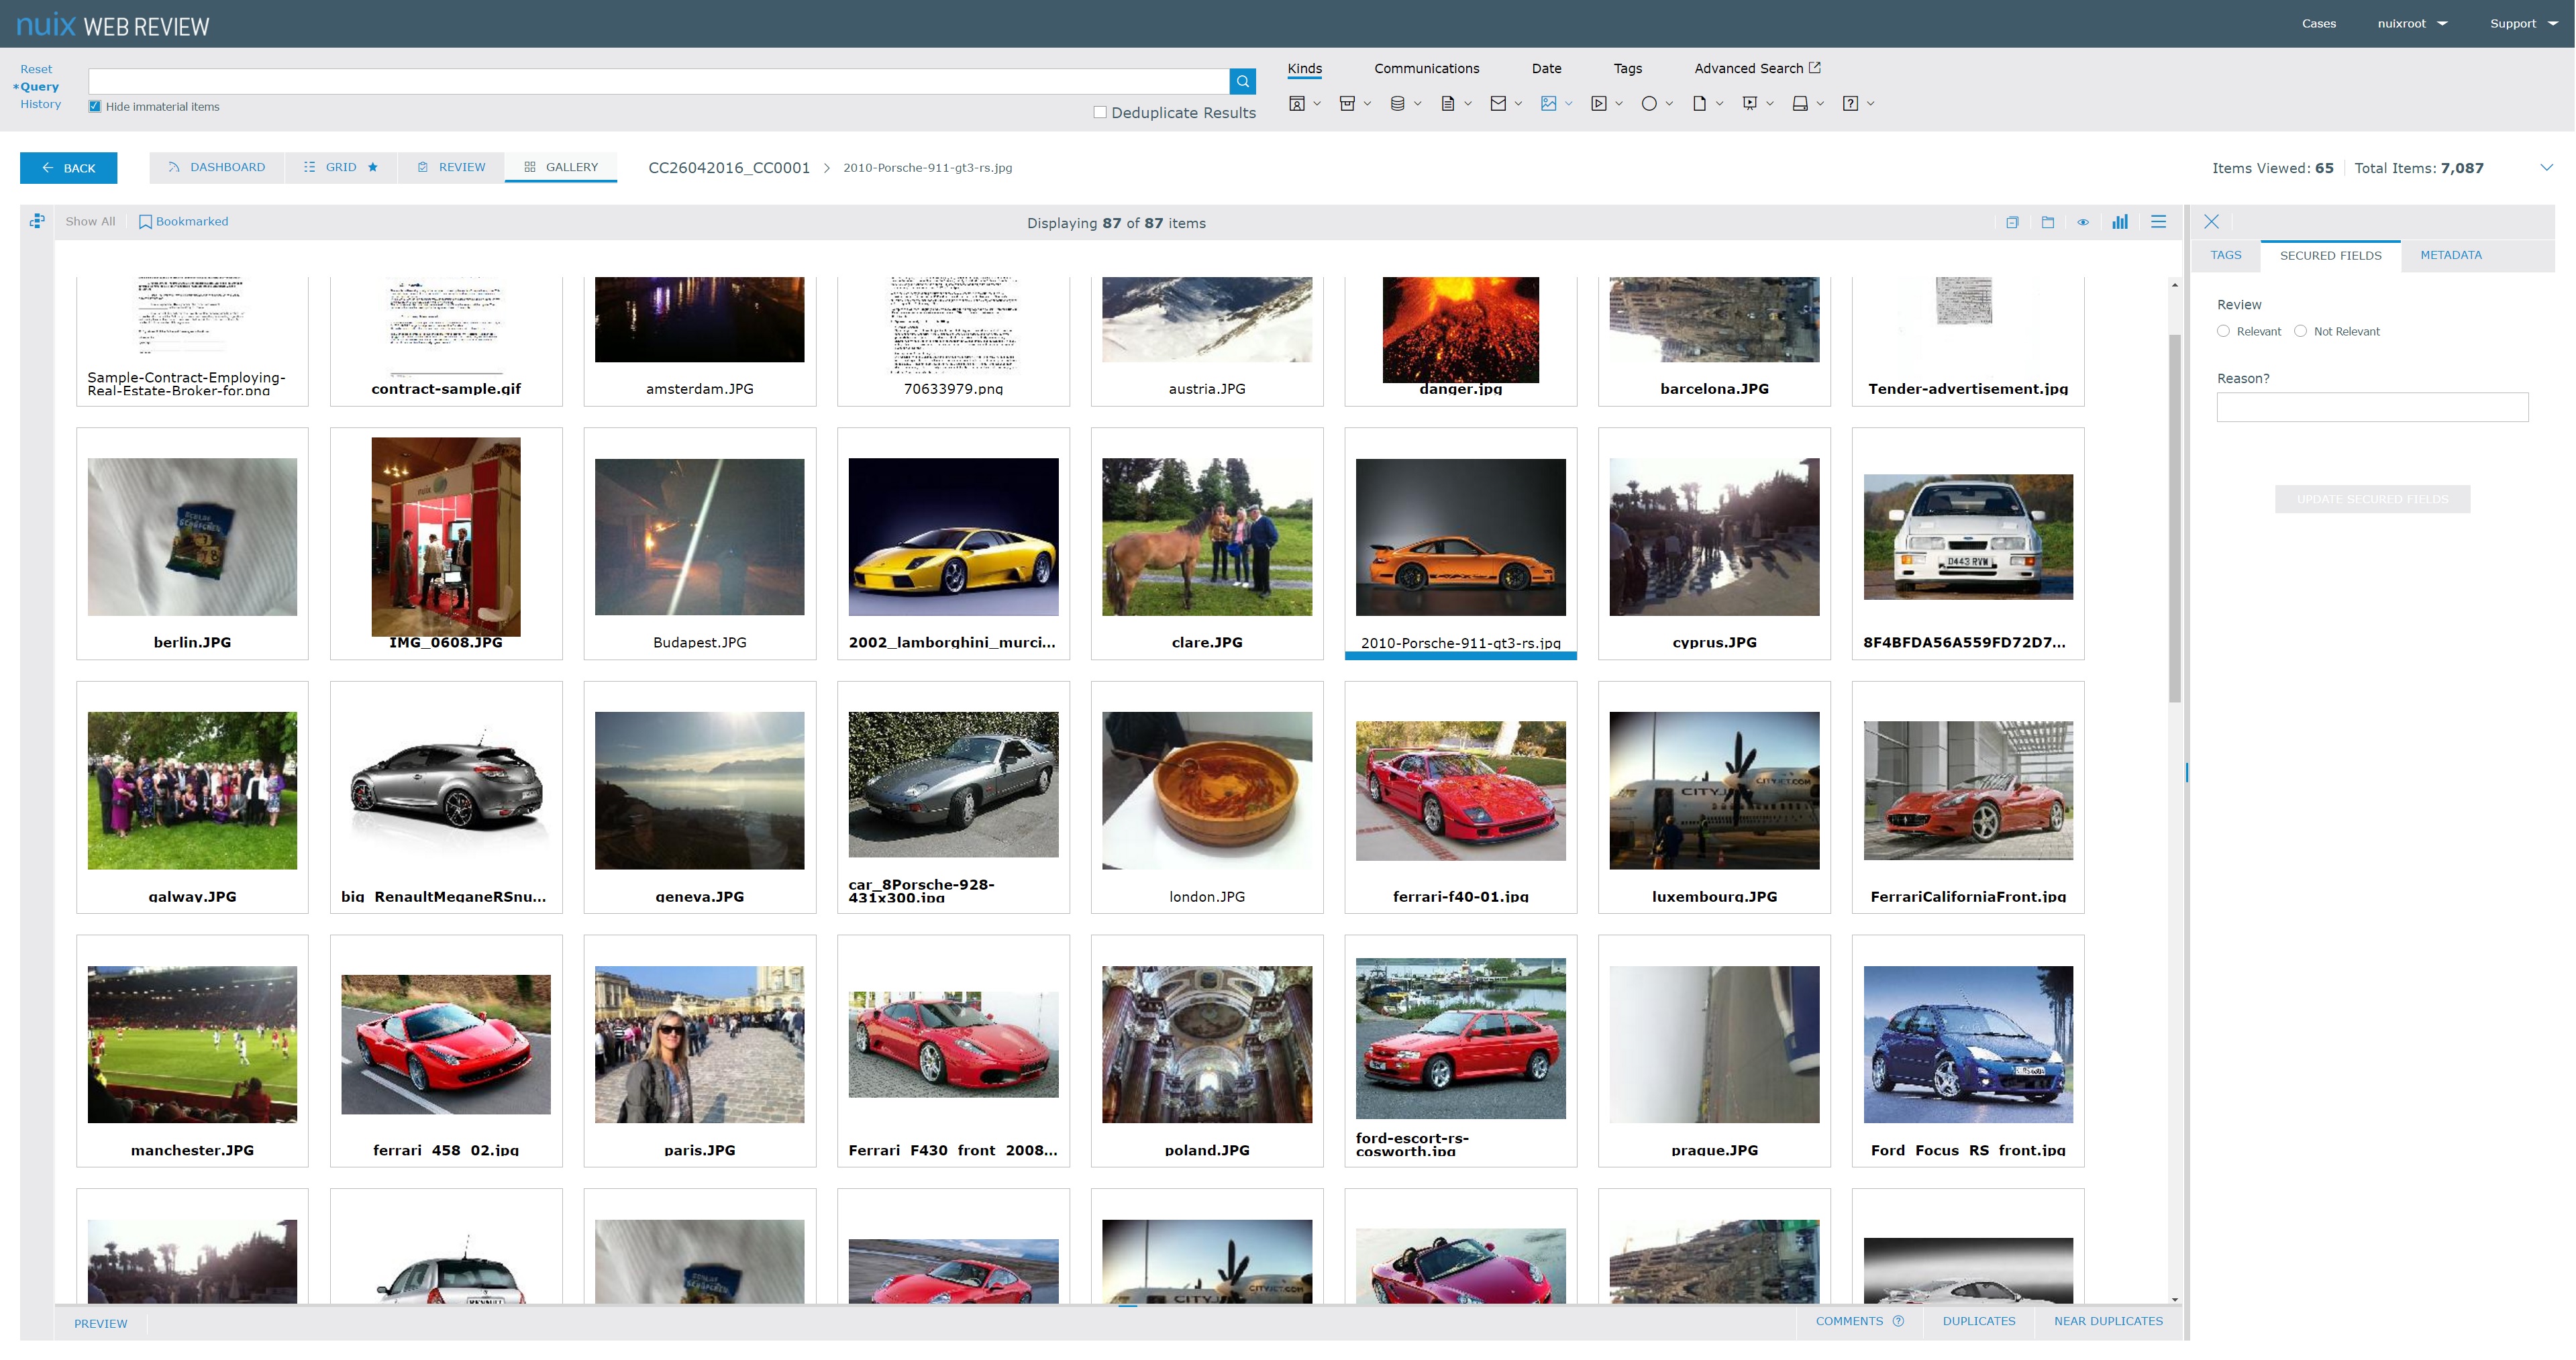This screenshot has height=1360, width=2576.
Task: Click the help icon next to Comments
Action: (1898, 1321)
